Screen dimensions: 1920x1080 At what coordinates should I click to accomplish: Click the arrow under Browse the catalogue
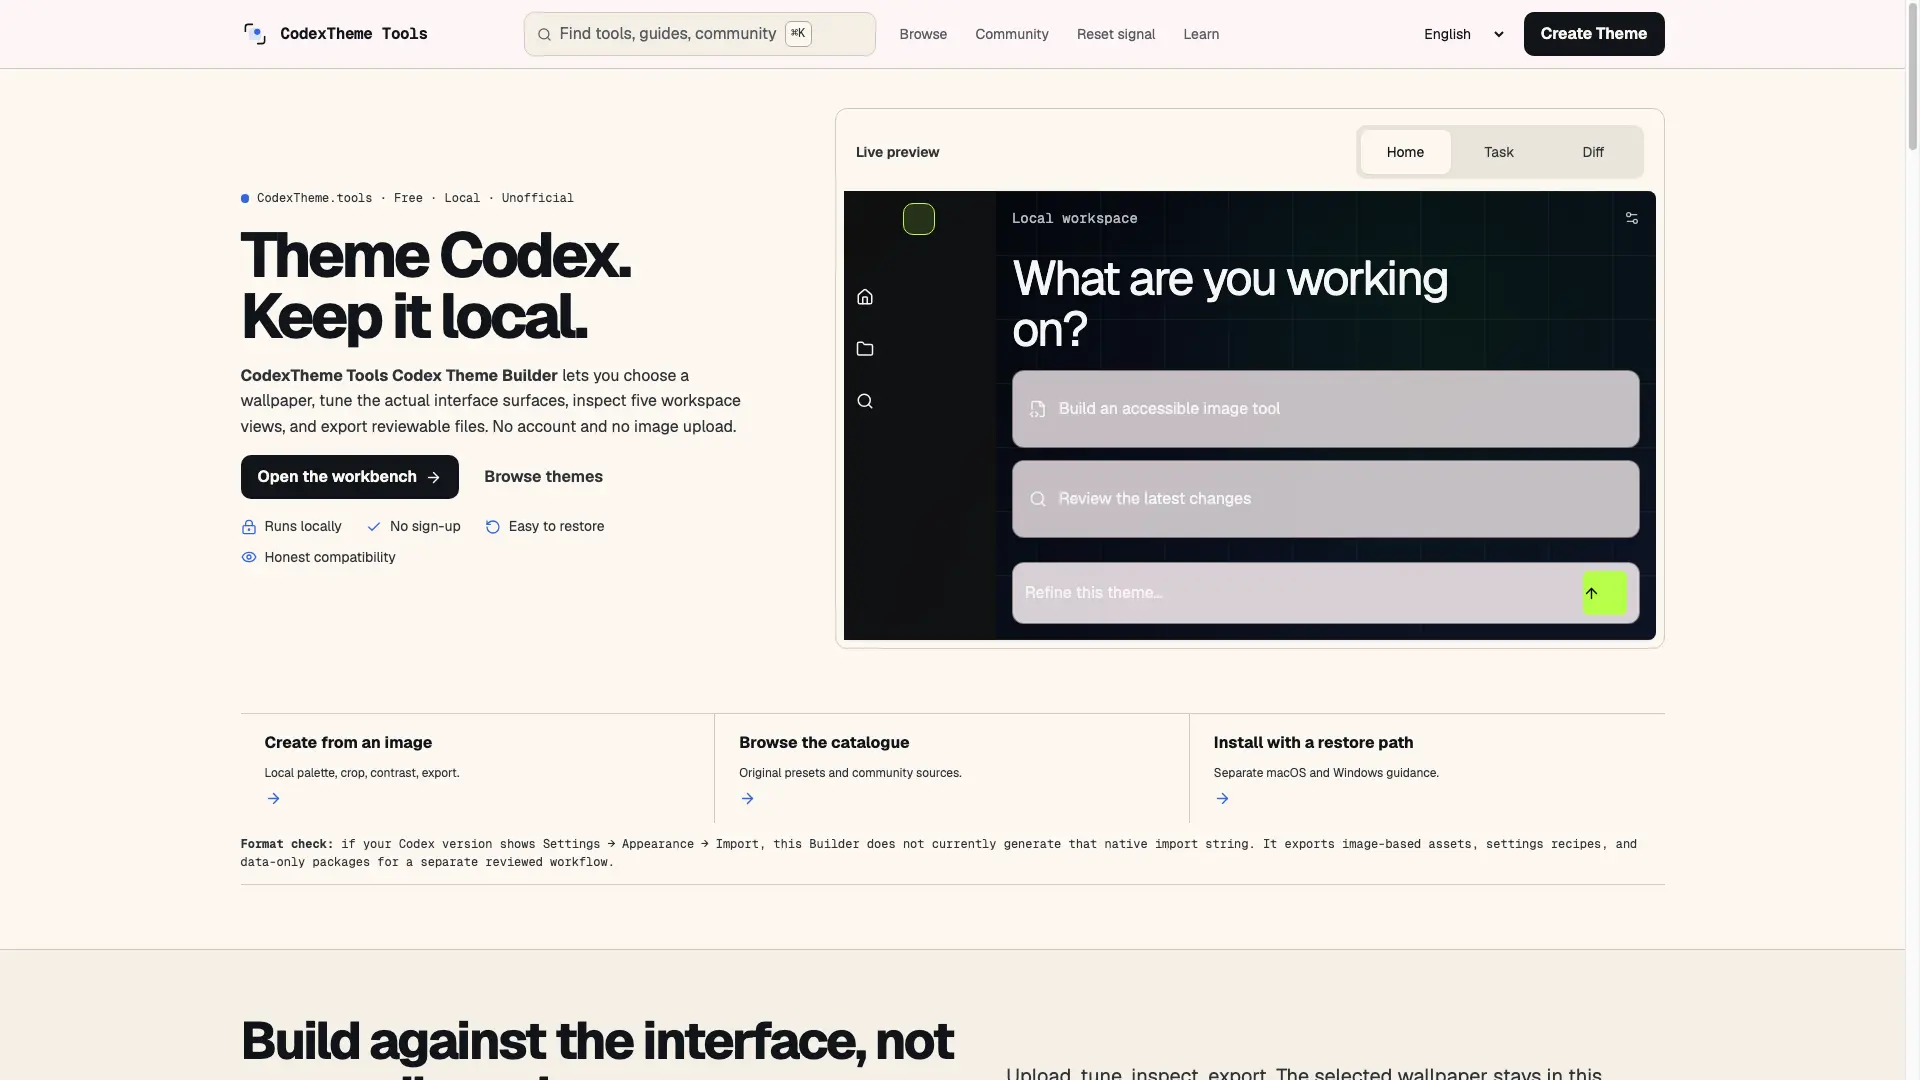pyautogui.click(x=748, y=799)
